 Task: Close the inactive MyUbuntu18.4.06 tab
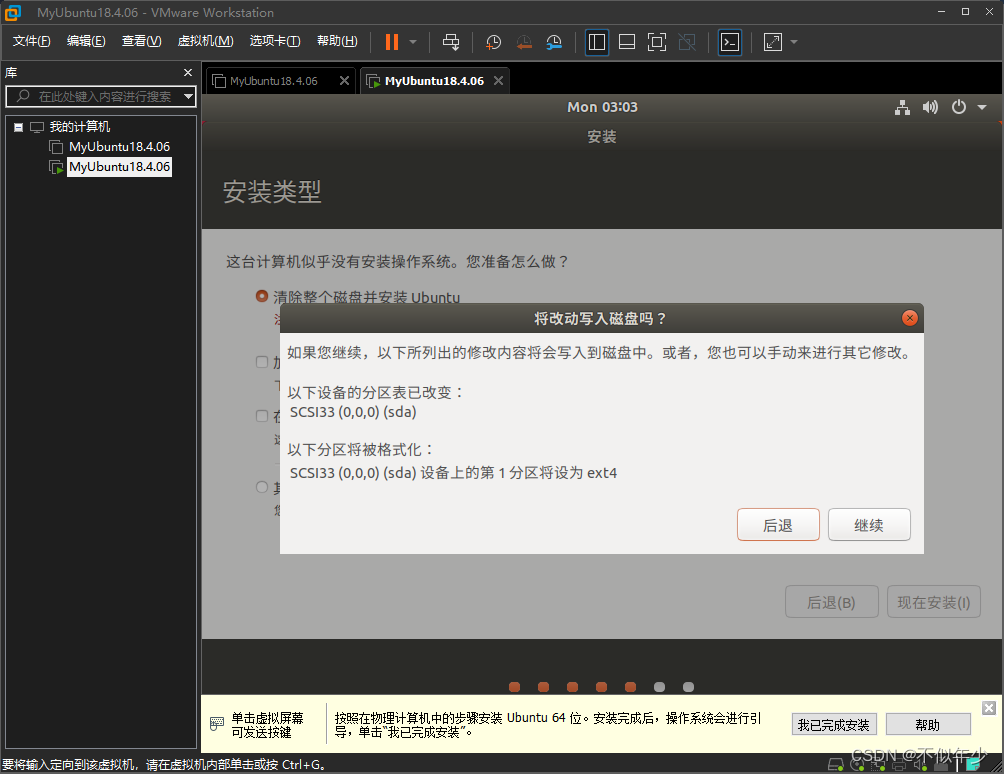coord(344,81)
